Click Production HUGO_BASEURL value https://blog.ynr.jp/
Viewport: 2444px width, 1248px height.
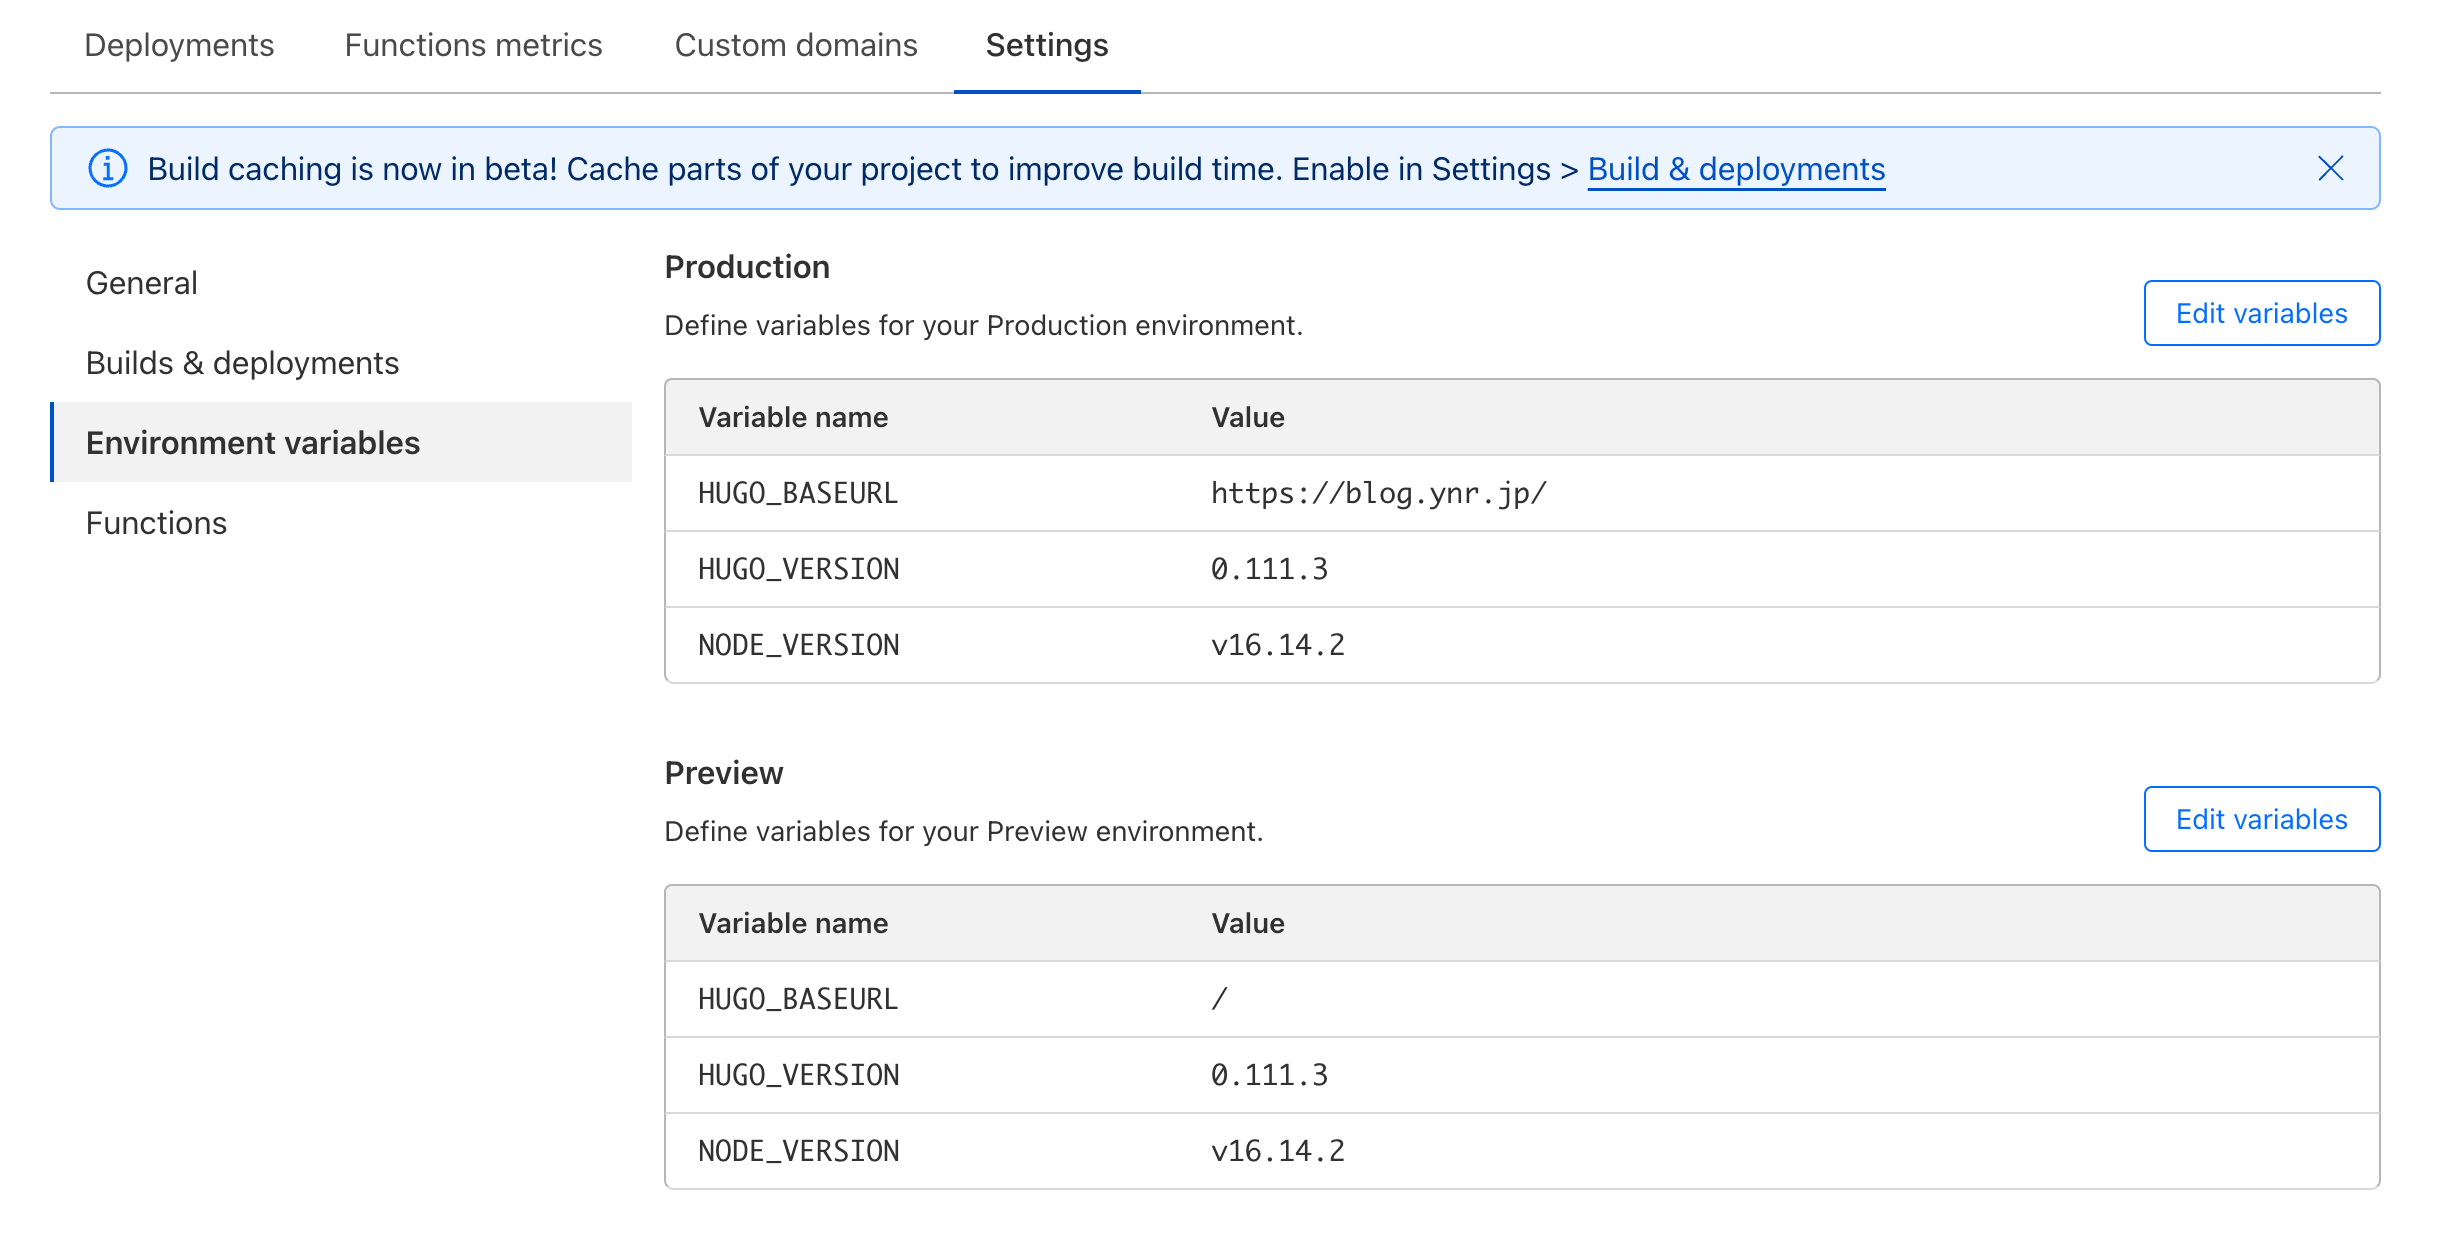pyautogui.click(x=1378, y=493)
